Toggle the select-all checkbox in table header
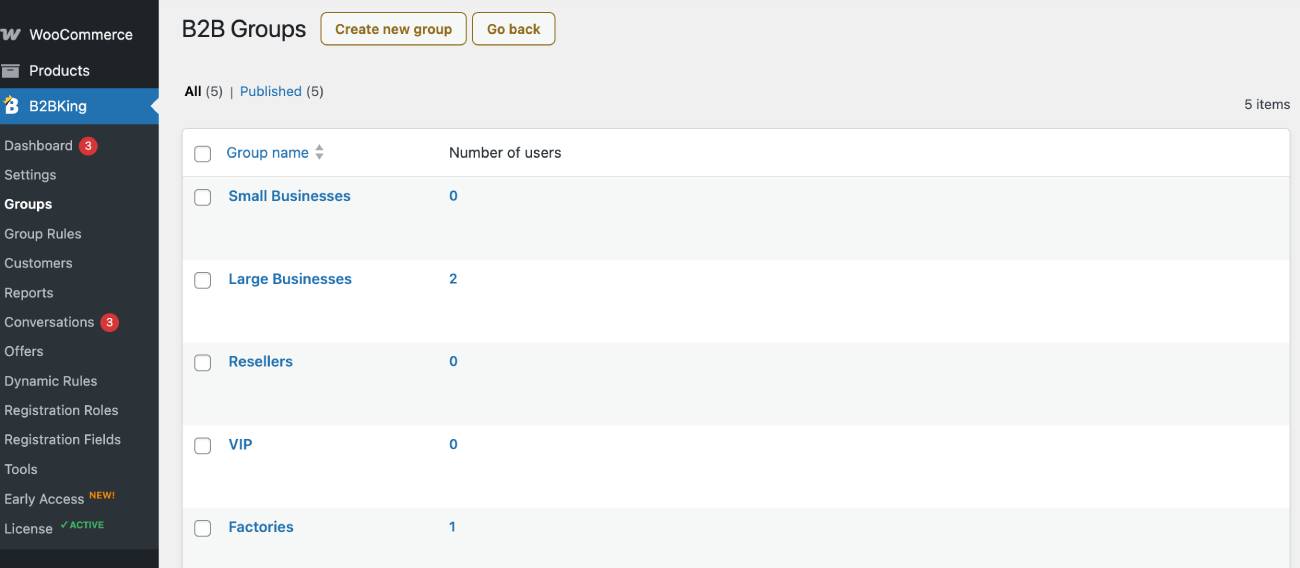Screen dimensions: 1300x568 click(203, 154)
